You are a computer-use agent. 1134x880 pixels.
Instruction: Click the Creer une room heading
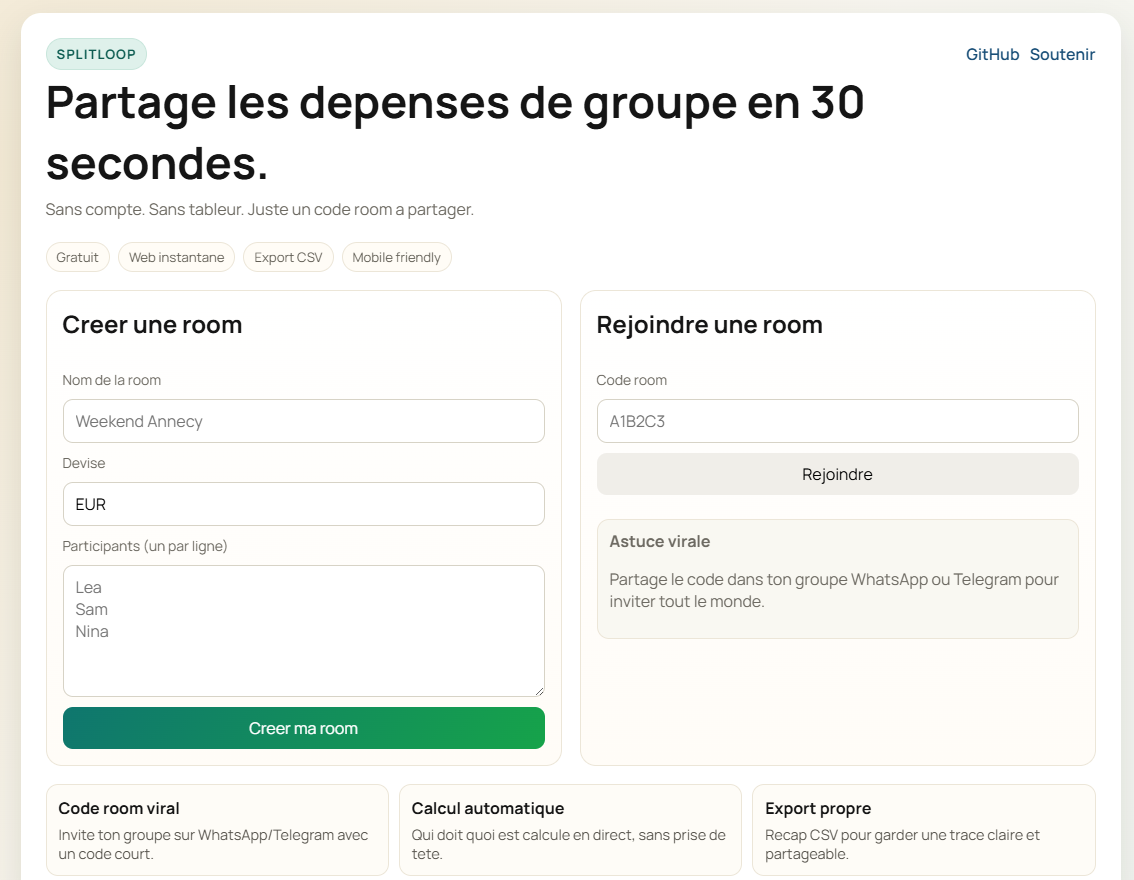(x=152, y=324)
